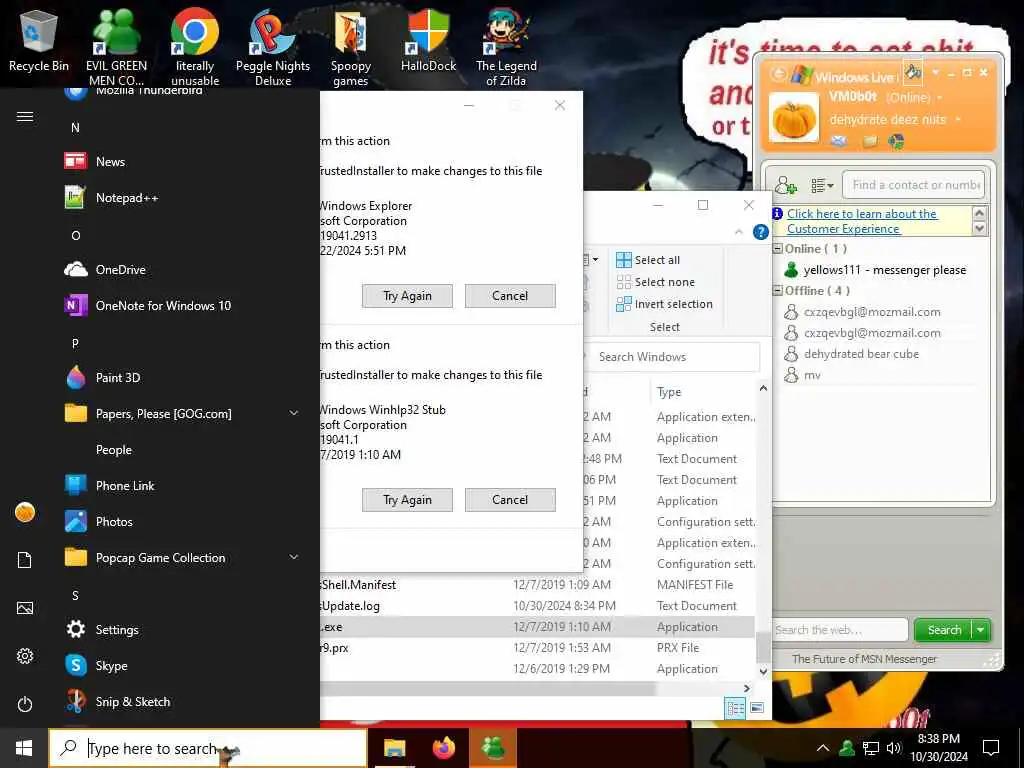Open the contact list layout dropdown

(x=822, y=185)
